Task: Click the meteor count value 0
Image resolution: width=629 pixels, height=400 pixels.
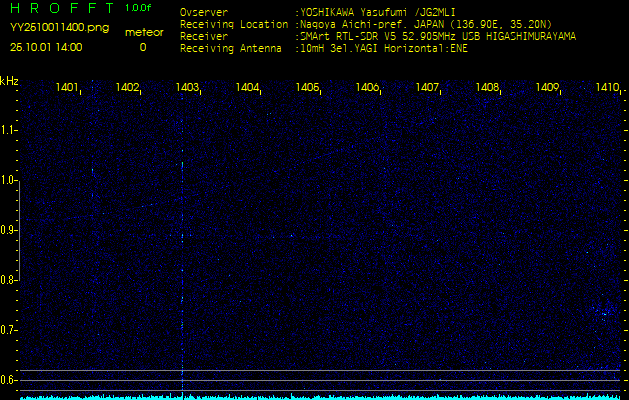Action: (x=143, y=47)
